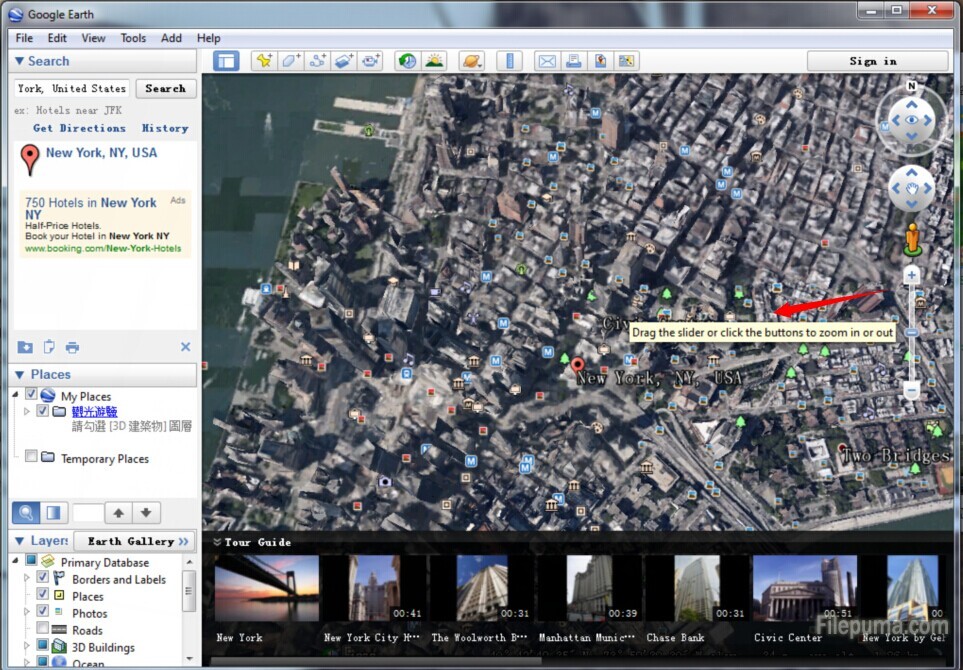Uncheck the Places layer checkbox
This screenshot has height=670, width=963.
point(42,594)
